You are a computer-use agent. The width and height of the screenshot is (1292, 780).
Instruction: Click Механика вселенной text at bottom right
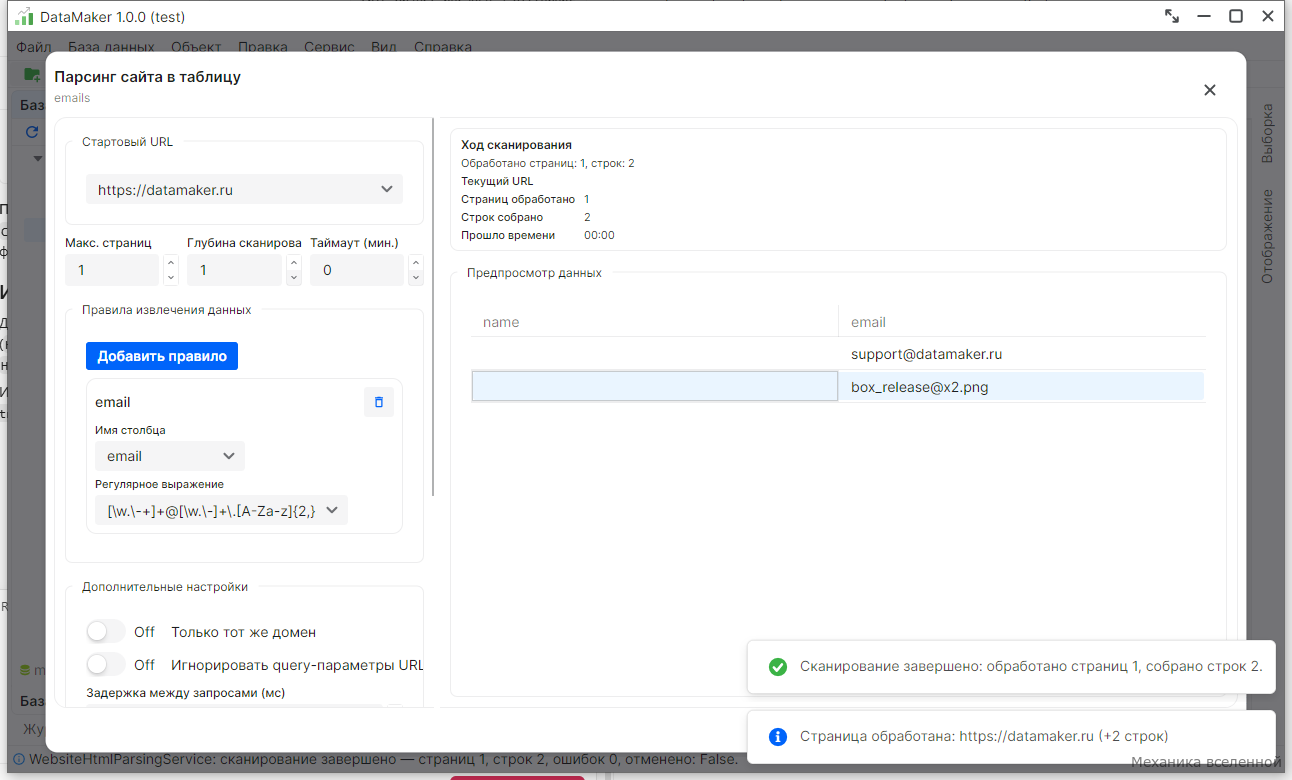[1206, 762]
